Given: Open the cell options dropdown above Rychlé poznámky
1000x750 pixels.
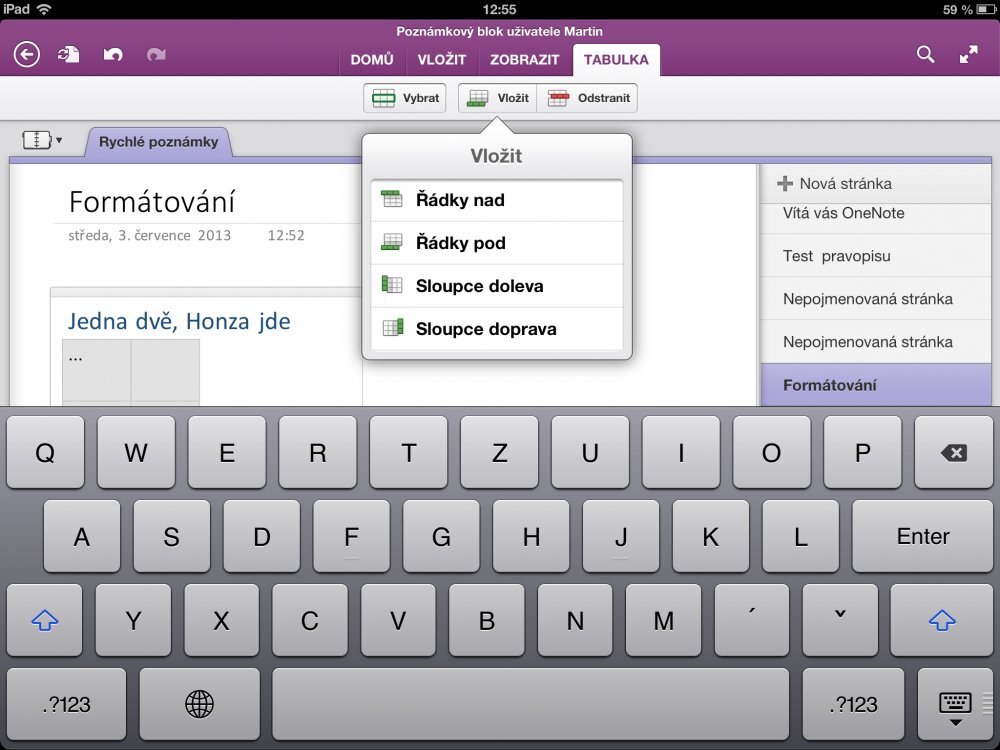Looking at the screenshot, I should [42, 140].
